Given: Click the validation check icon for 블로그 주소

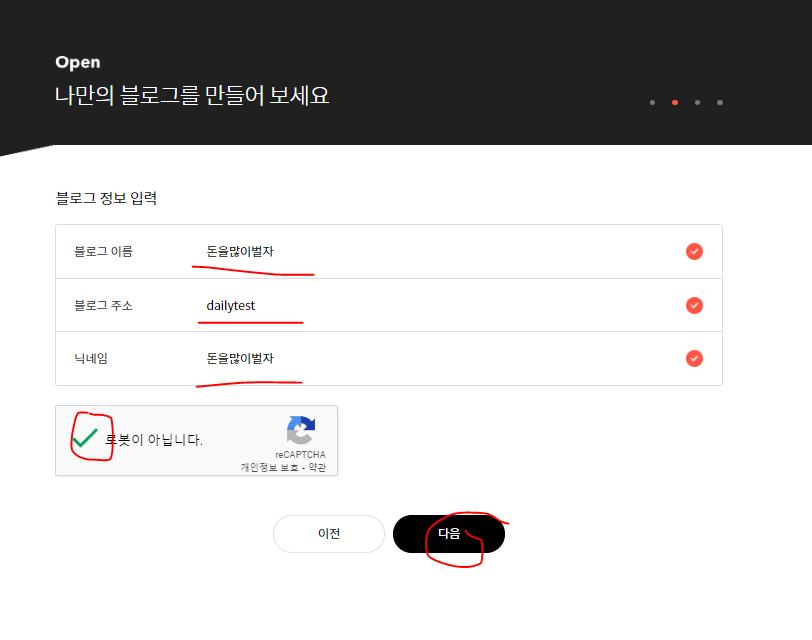Looking at the screenshot, I should 694,306.
